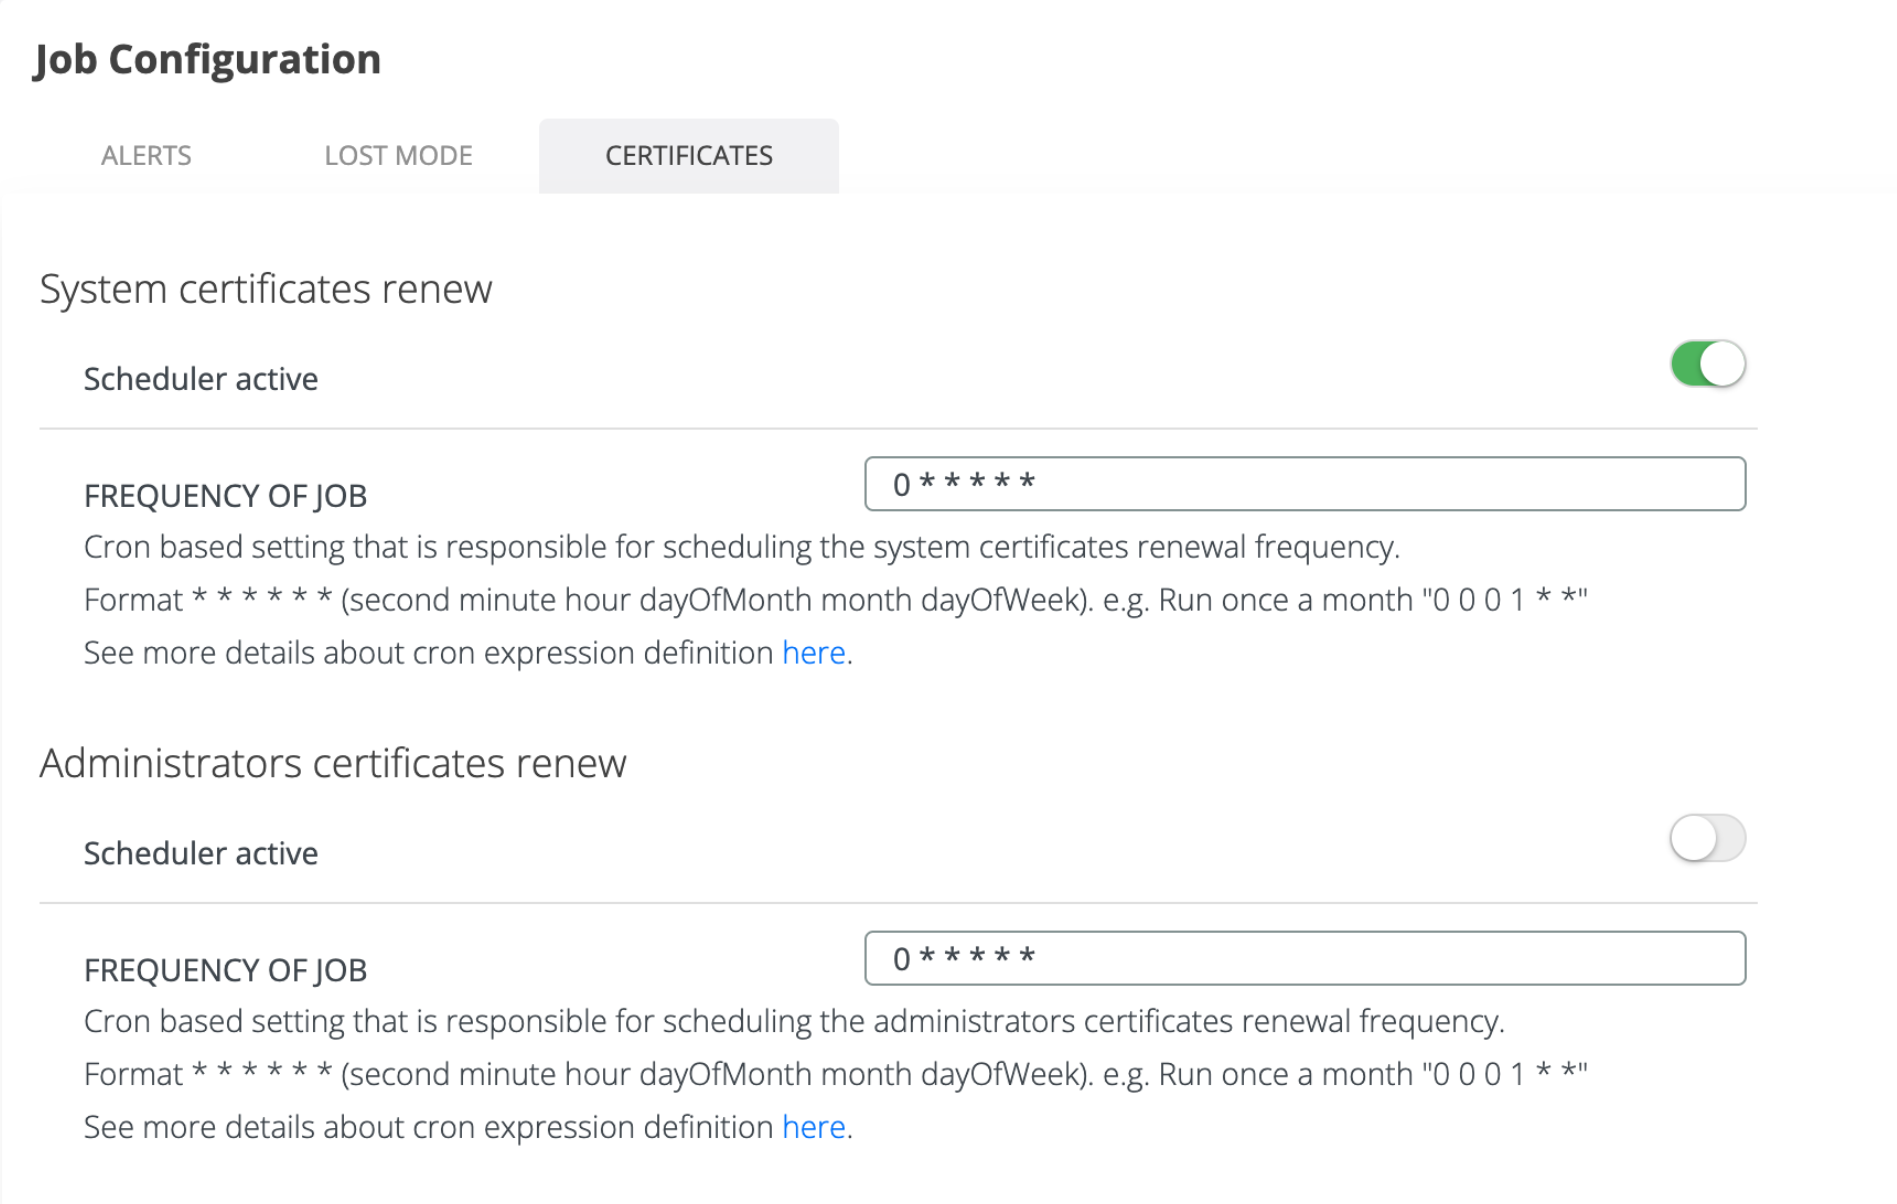Switch to the LOST MODE tab
Viewport: 1897px width, 1204px height.
point(398,156)
